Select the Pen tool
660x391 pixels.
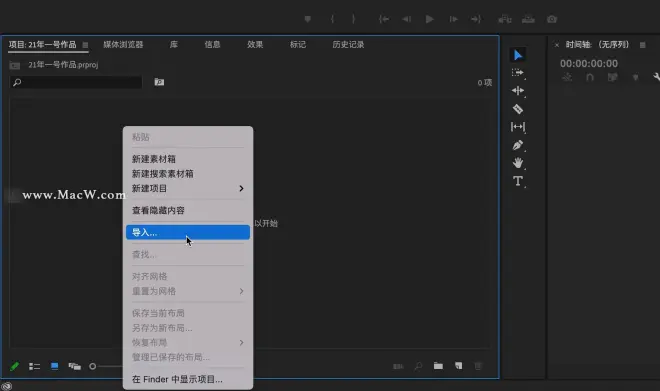518,145
